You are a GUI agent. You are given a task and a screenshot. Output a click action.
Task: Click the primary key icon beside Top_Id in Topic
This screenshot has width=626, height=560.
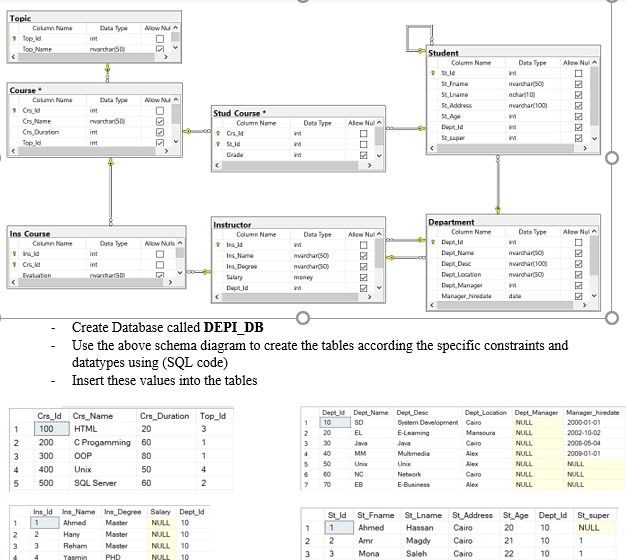pos(14,38)
